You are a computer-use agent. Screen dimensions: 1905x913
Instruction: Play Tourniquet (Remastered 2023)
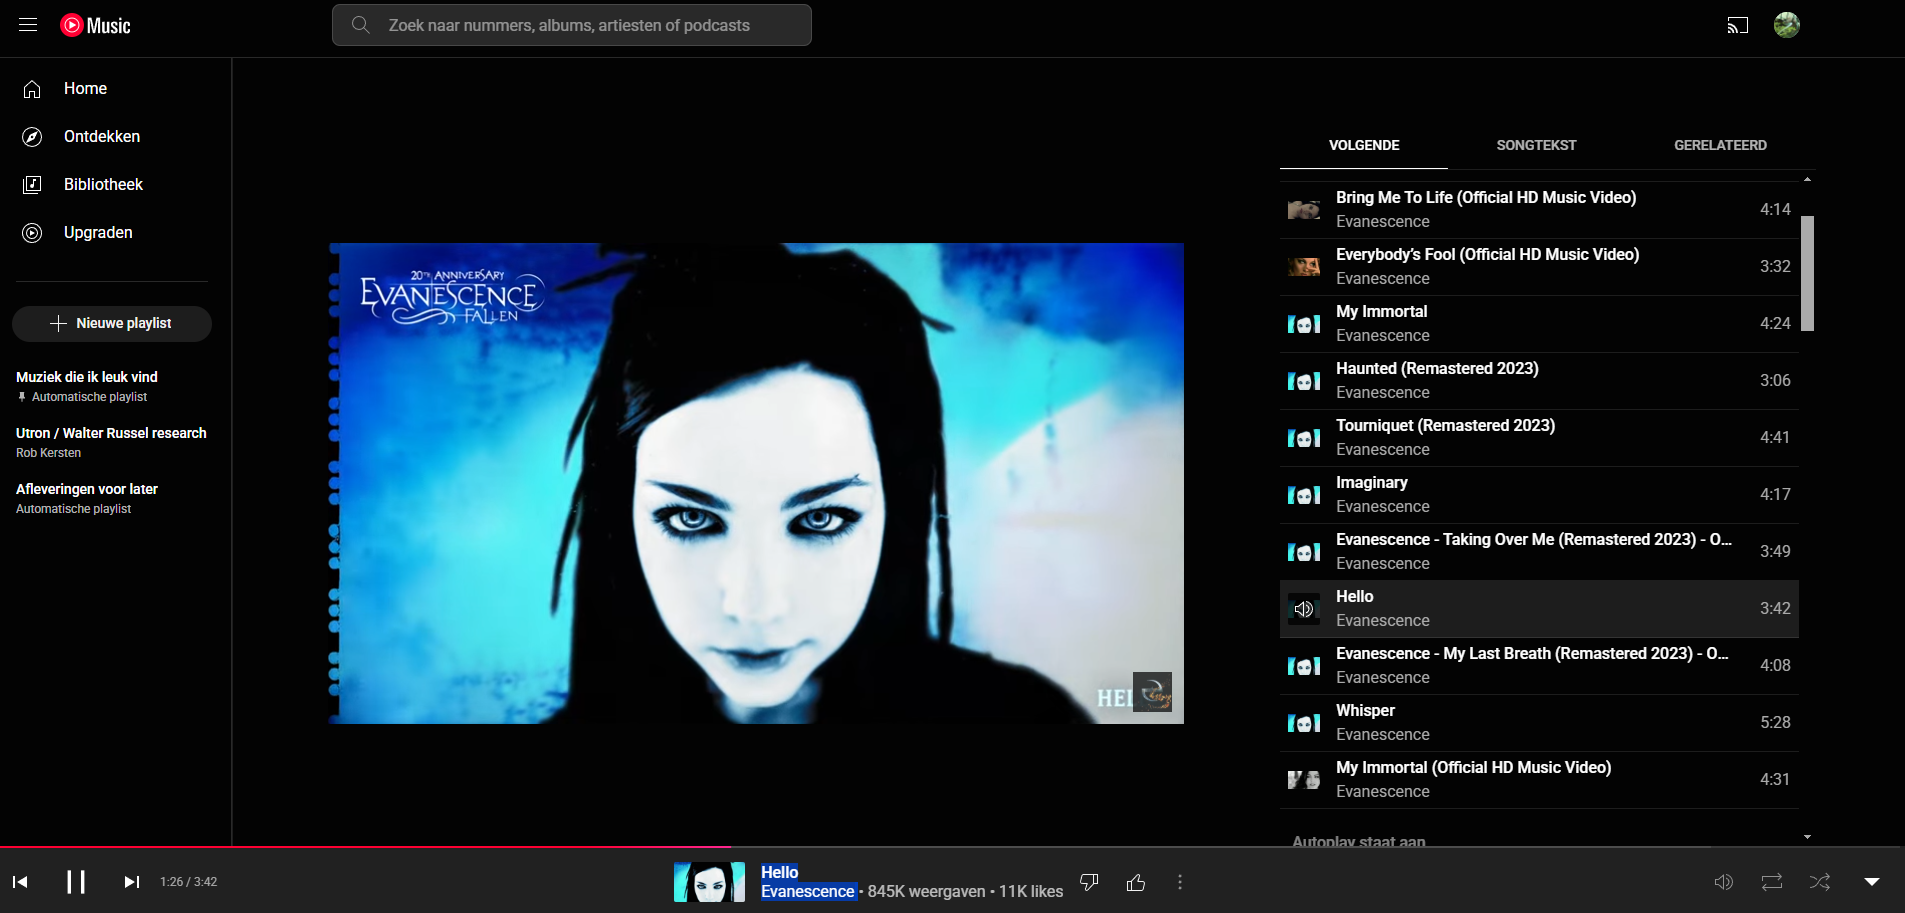tap(1539, 438)
